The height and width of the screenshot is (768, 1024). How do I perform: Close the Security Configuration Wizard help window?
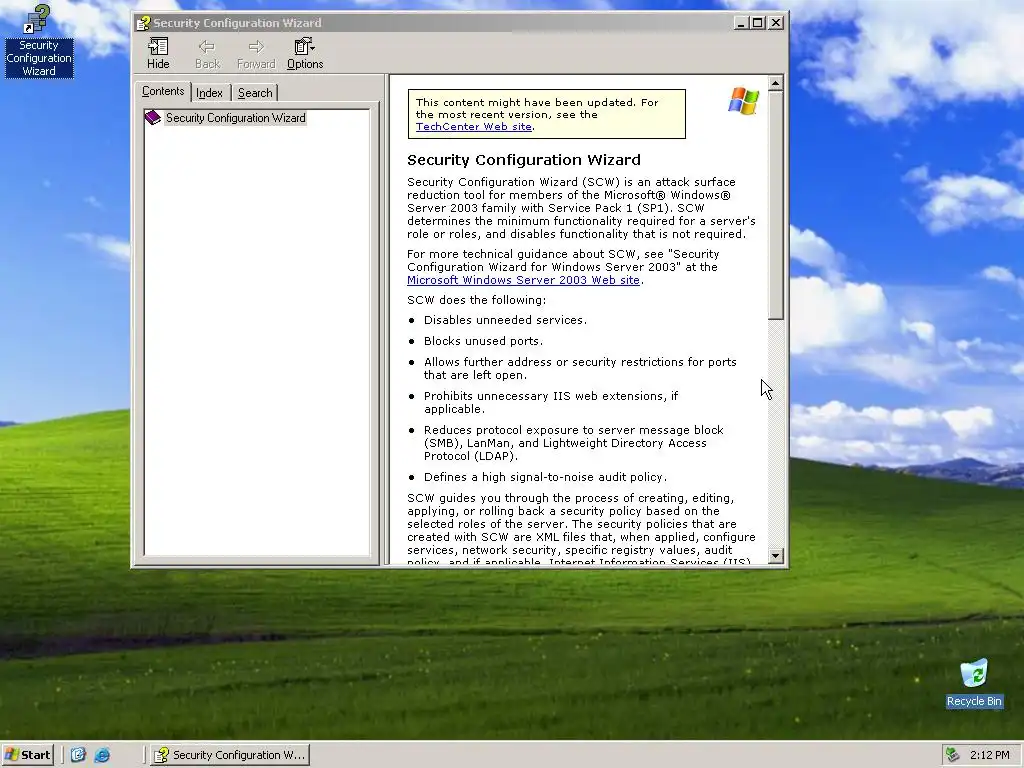(776, 23)
